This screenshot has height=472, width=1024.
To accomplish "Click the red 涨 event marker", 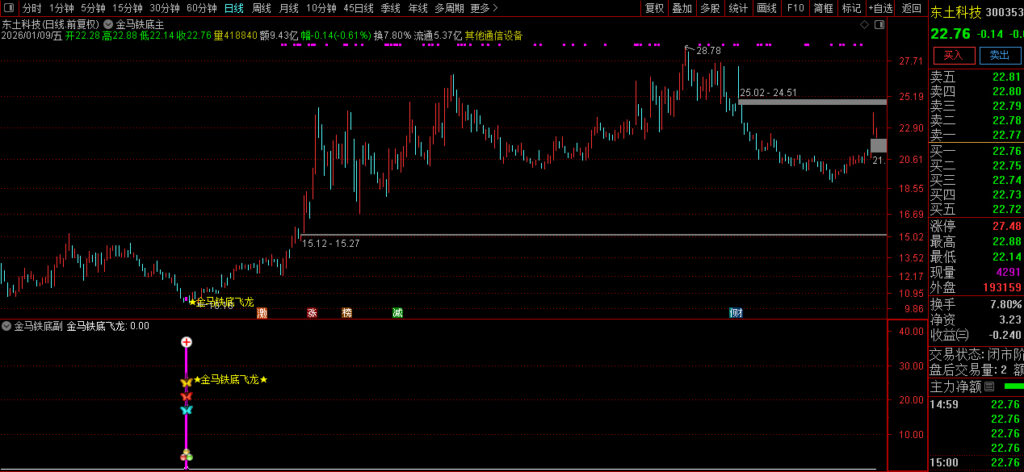I will pos(312,313).
